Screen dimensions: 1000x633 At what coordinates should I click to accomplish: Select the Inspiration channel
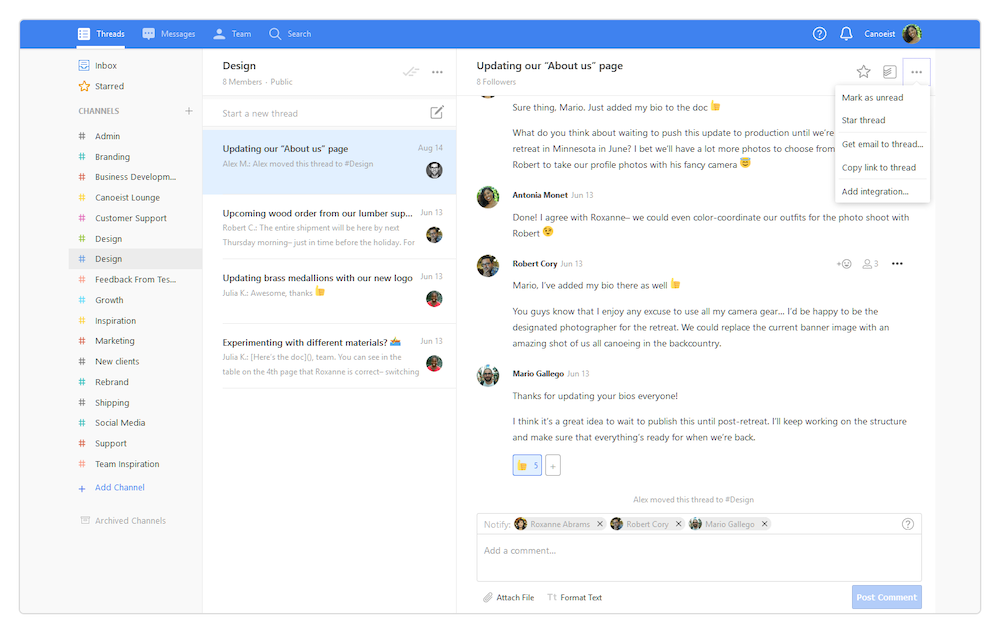tap(135, 321)
